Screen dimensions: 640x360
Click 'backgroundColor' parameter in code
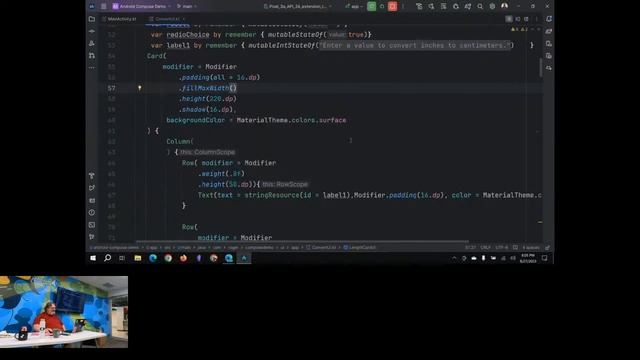coord(196,120)
